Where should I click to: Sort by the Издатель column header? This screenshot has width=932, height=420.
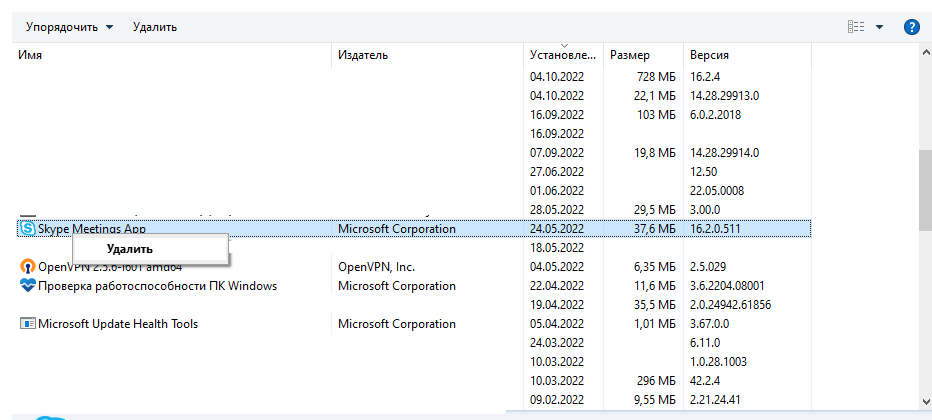[363, 55]
